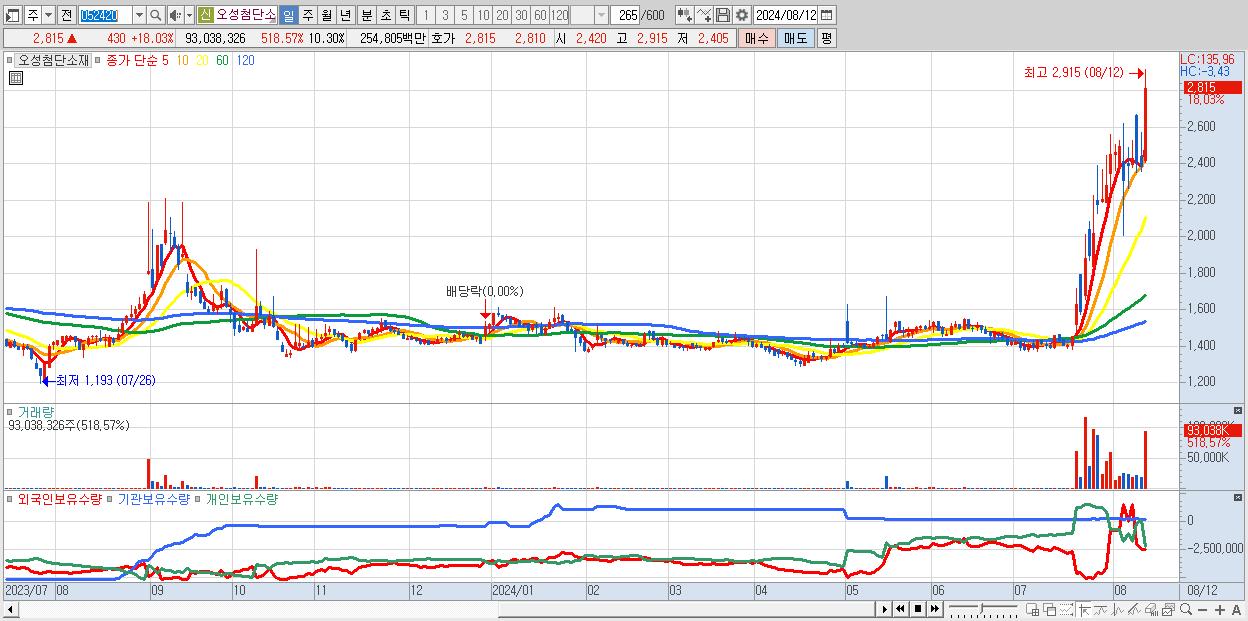Select the 60 interval button
This screenshot has height=621, width=1248.
[x=540, y=15]
